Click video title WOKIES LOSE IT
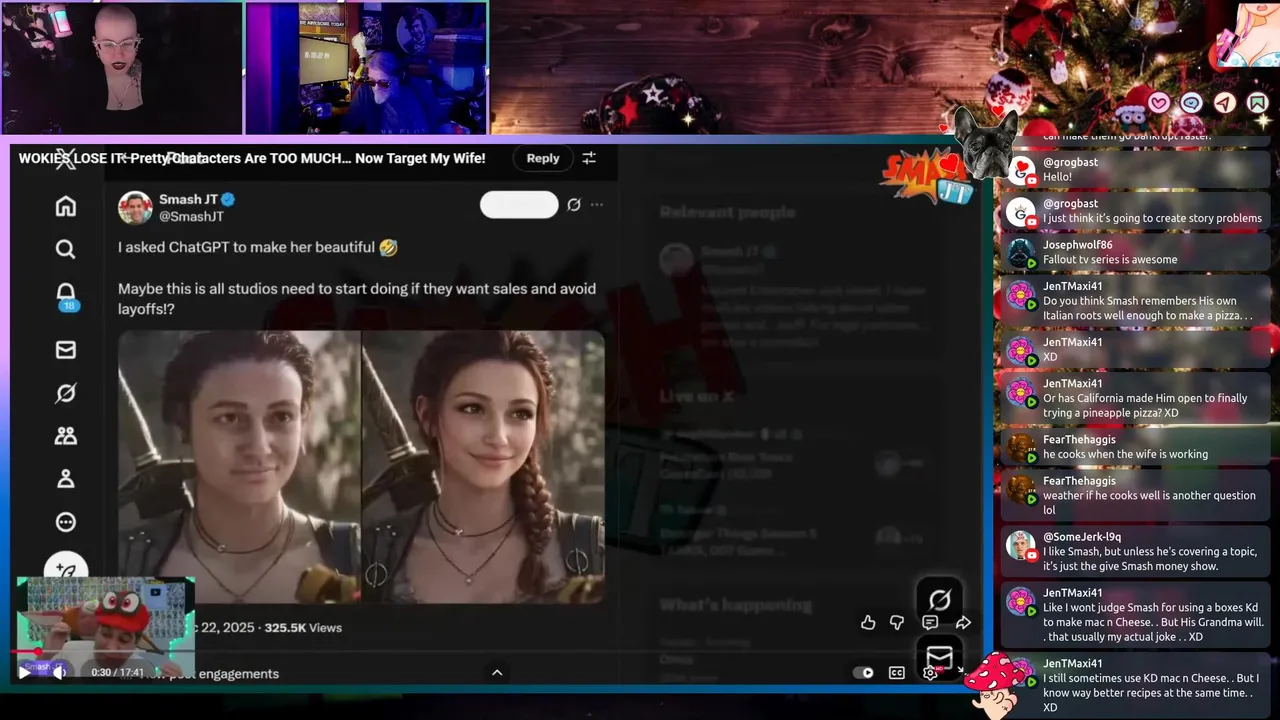This screenshot has height=720, width=1280. [x=252, y=158]
